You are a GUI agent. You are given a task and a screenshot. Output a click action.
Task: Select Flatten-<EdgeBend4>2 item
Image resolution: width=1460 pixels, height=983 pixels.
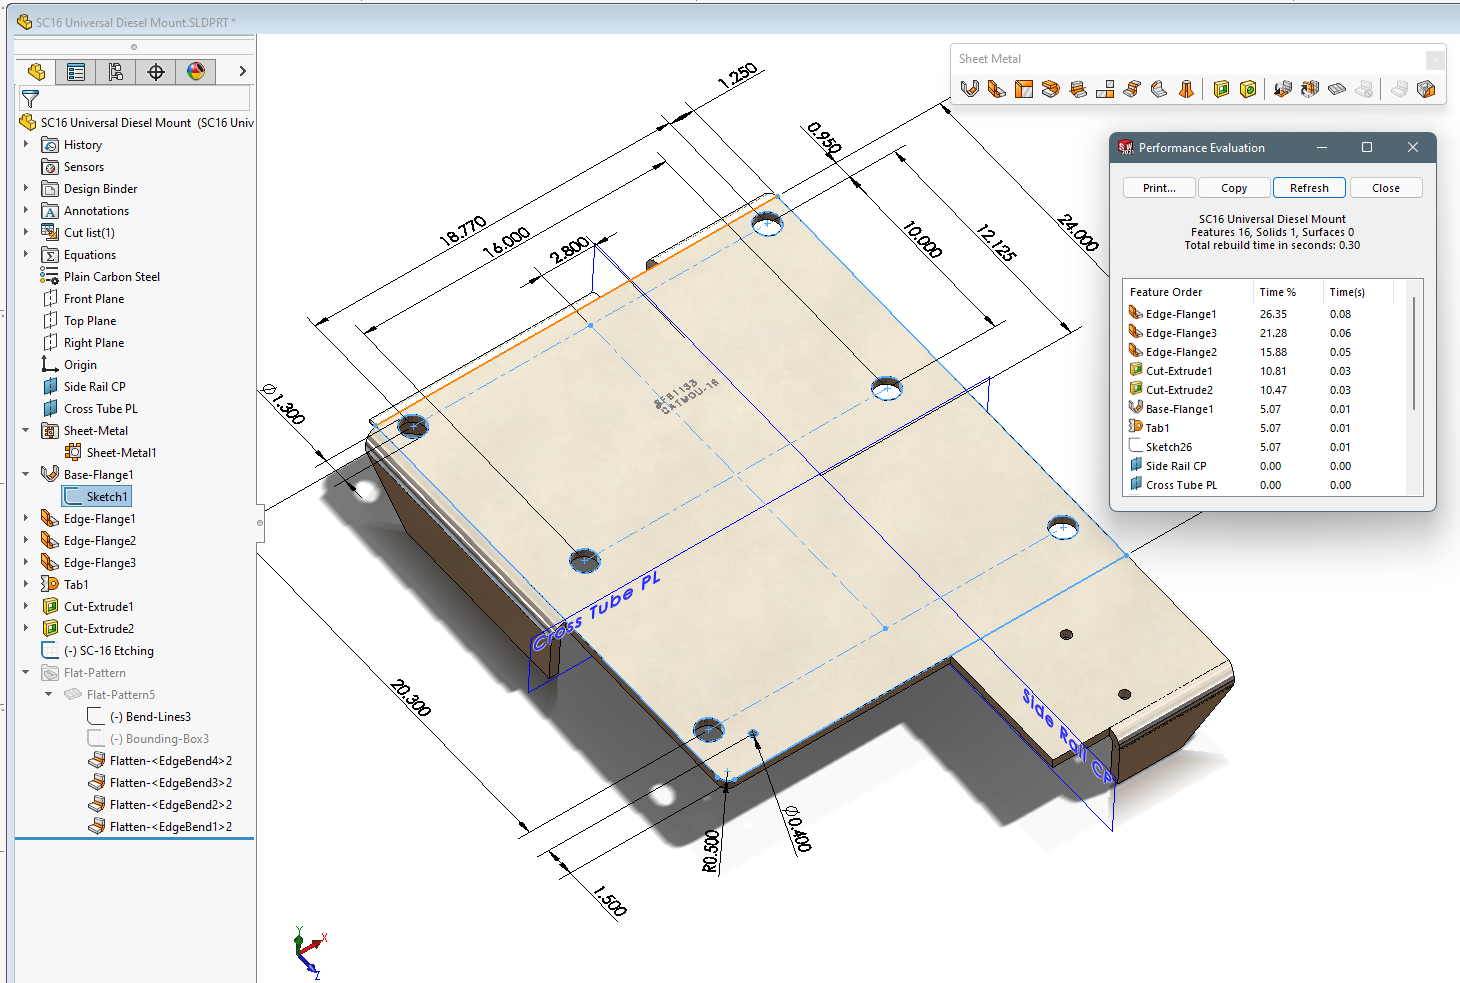coord(170,761)
